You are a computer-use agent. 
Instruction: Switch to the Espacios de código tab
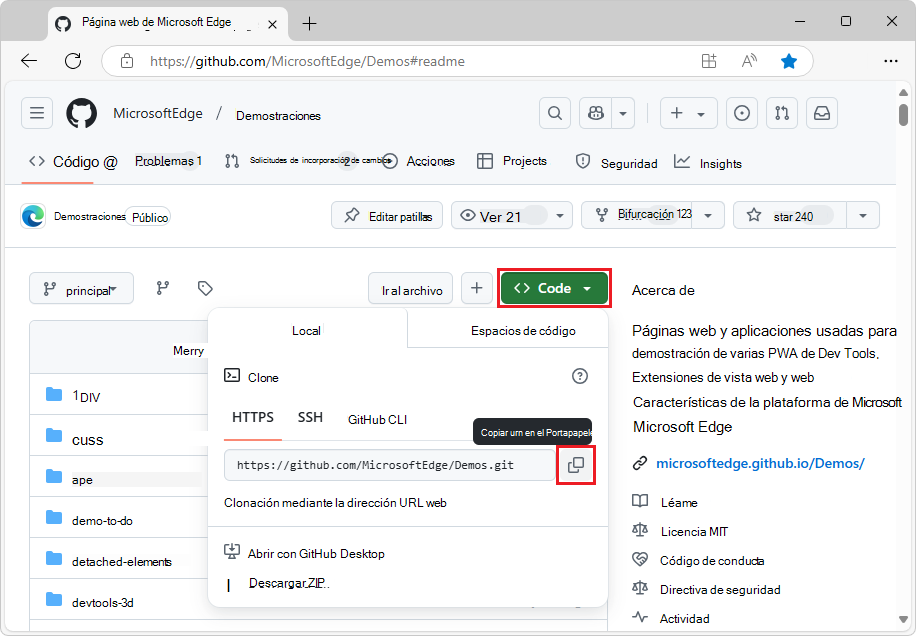pyautogui.click(x=508, y=331)
